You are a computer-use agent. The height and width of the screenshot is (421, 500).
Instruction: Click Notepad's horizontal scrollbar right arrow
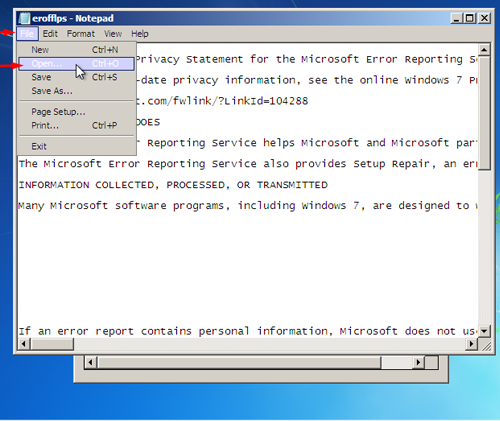click(471, 344)
